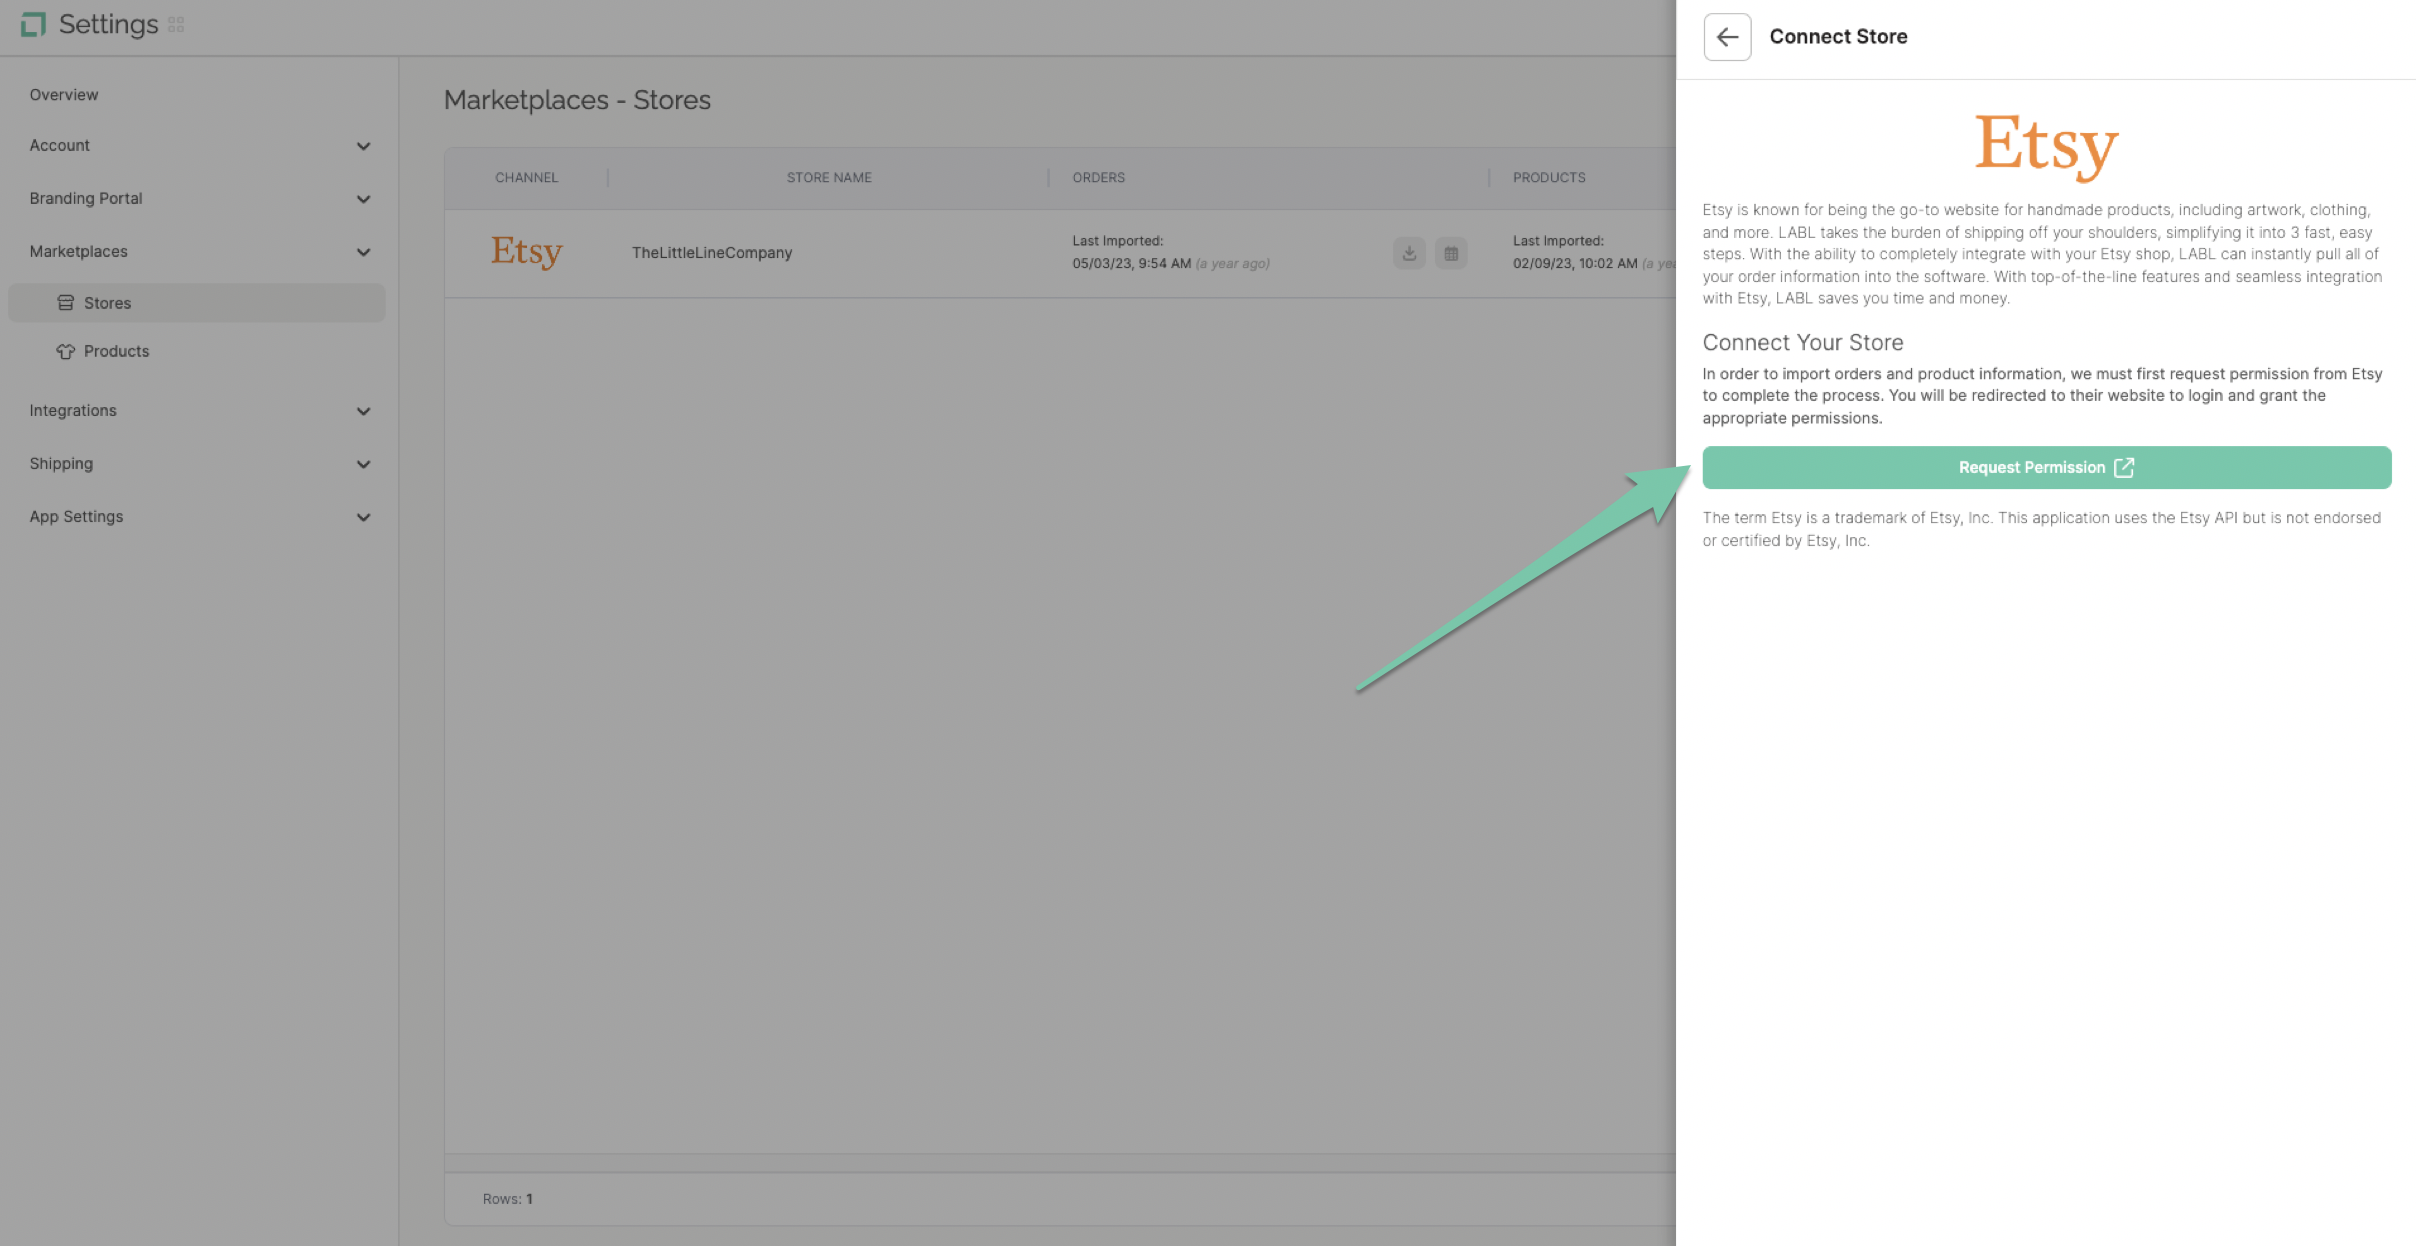The image size is (2416, 1246).
Task: Click the Etsy trademark disclaimer text
Action: click(x=2042, y=529)
